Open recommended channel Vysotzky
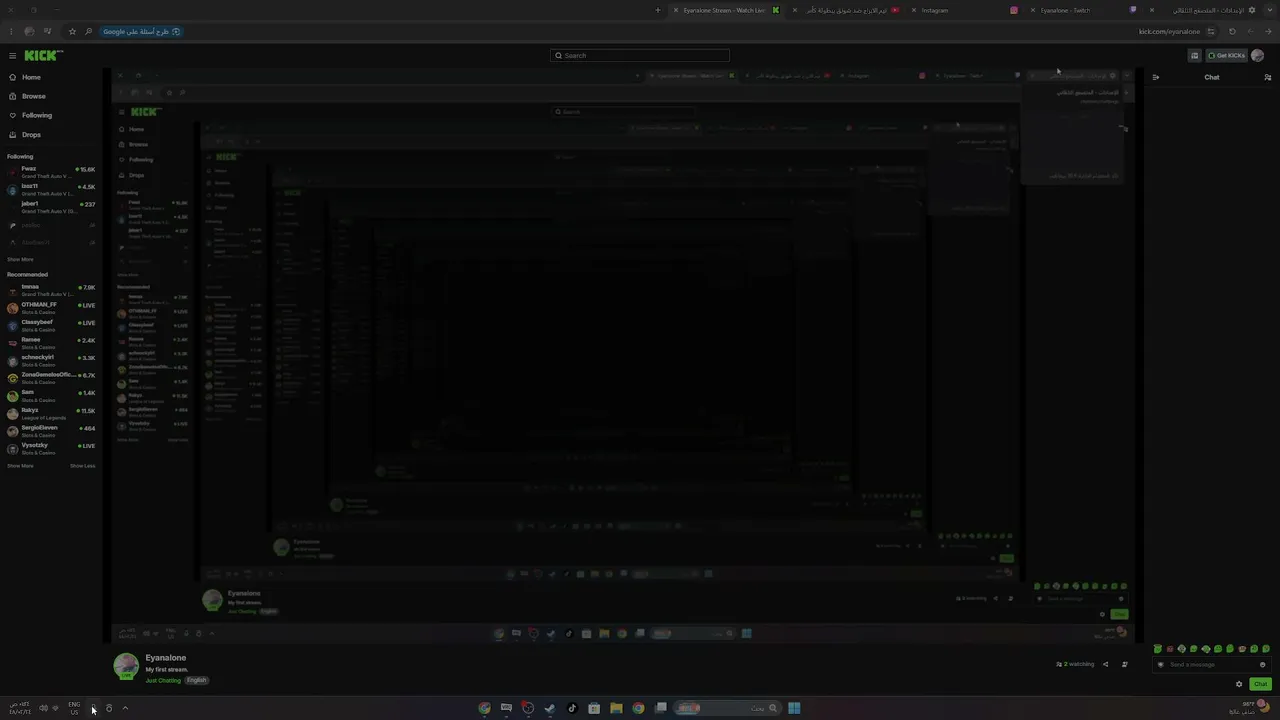The width and height of the screenshot is (1280, 720). tap(51, 448)
